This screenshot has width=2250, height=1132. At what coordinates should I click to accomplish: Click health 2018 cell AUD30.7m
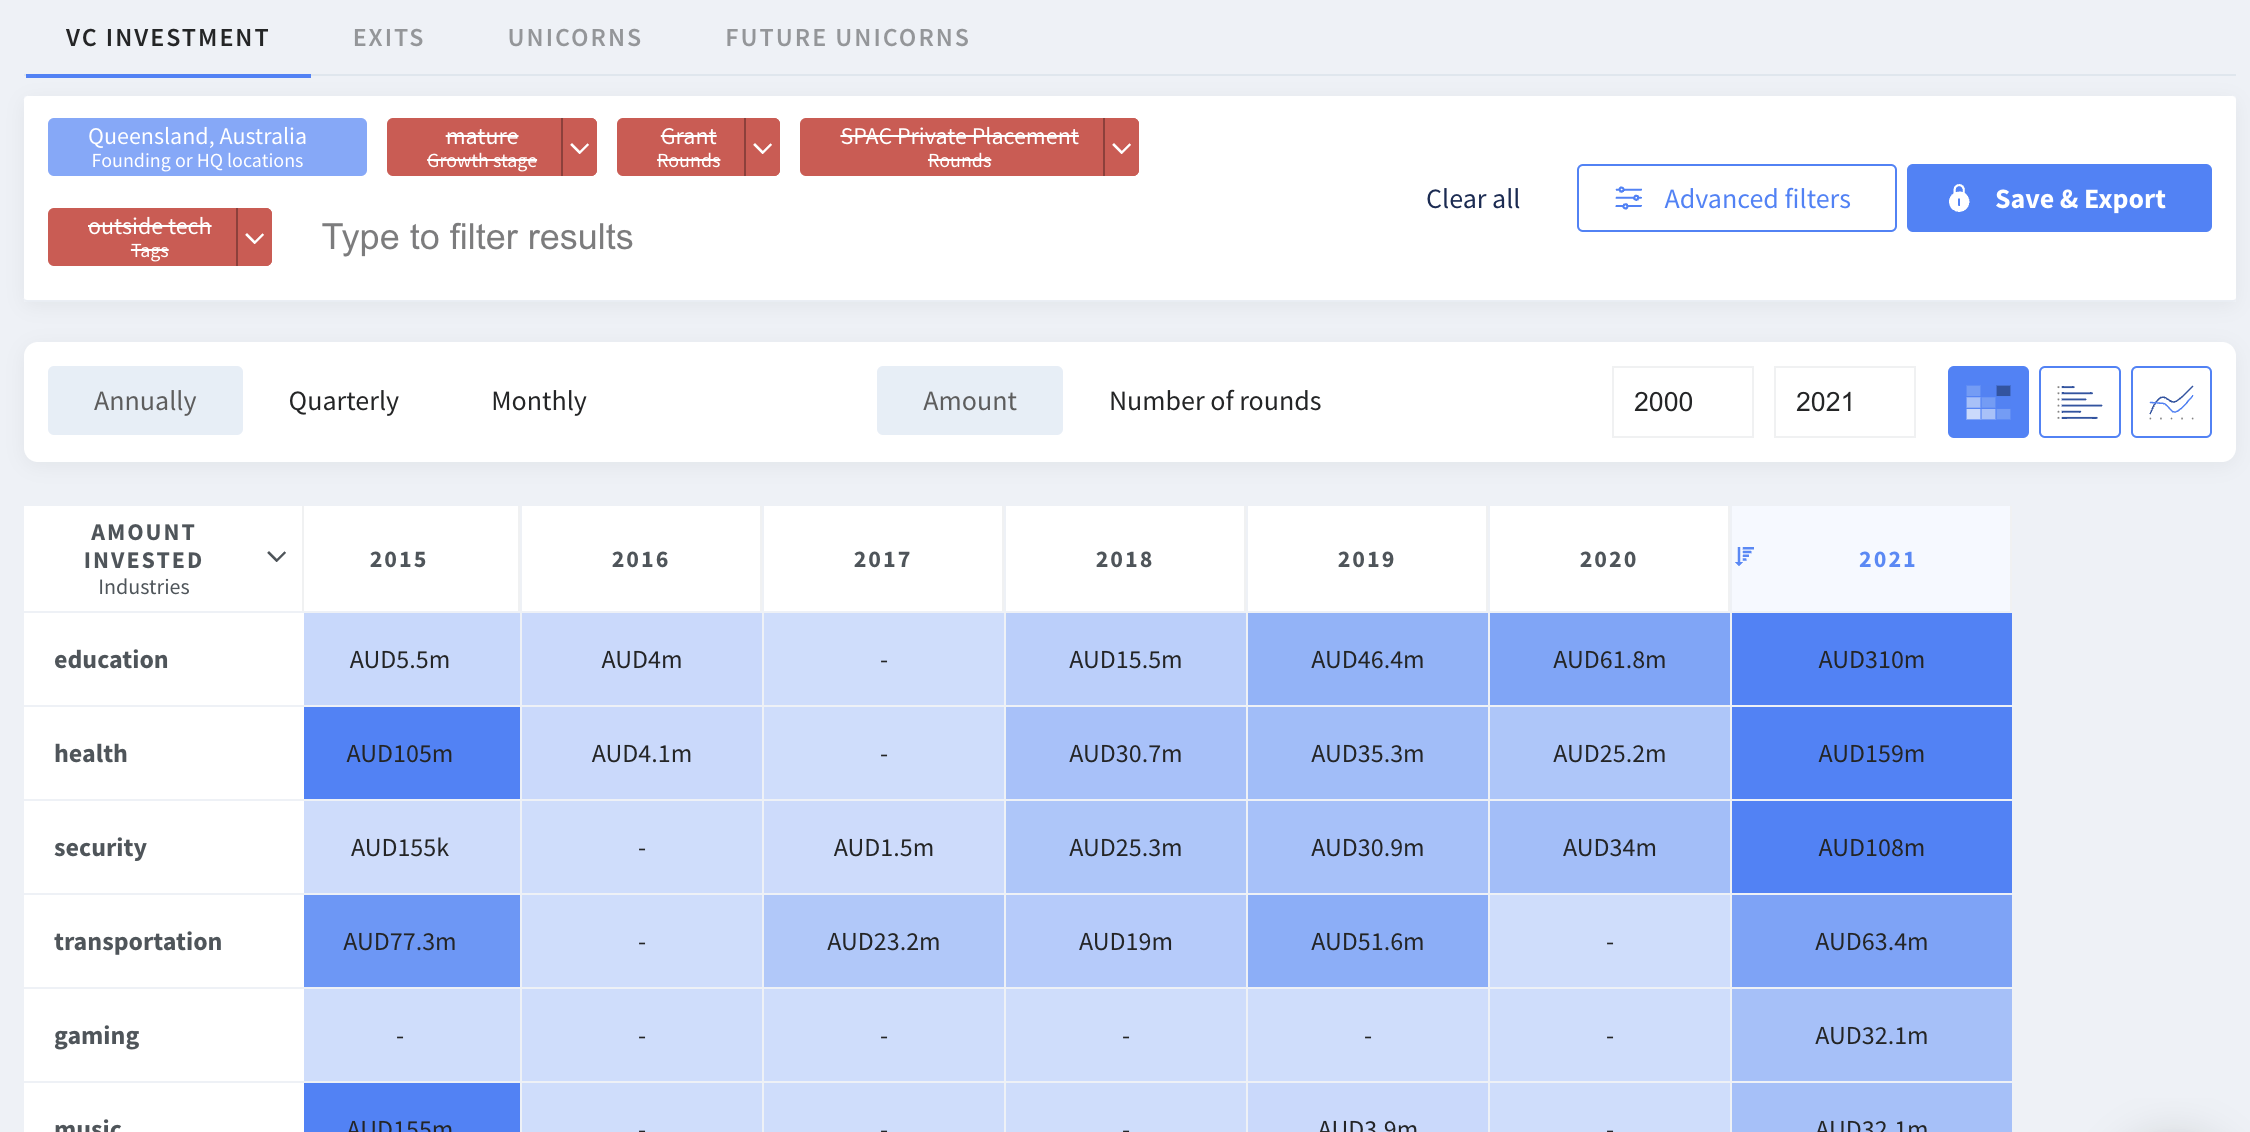[1125, 753]
